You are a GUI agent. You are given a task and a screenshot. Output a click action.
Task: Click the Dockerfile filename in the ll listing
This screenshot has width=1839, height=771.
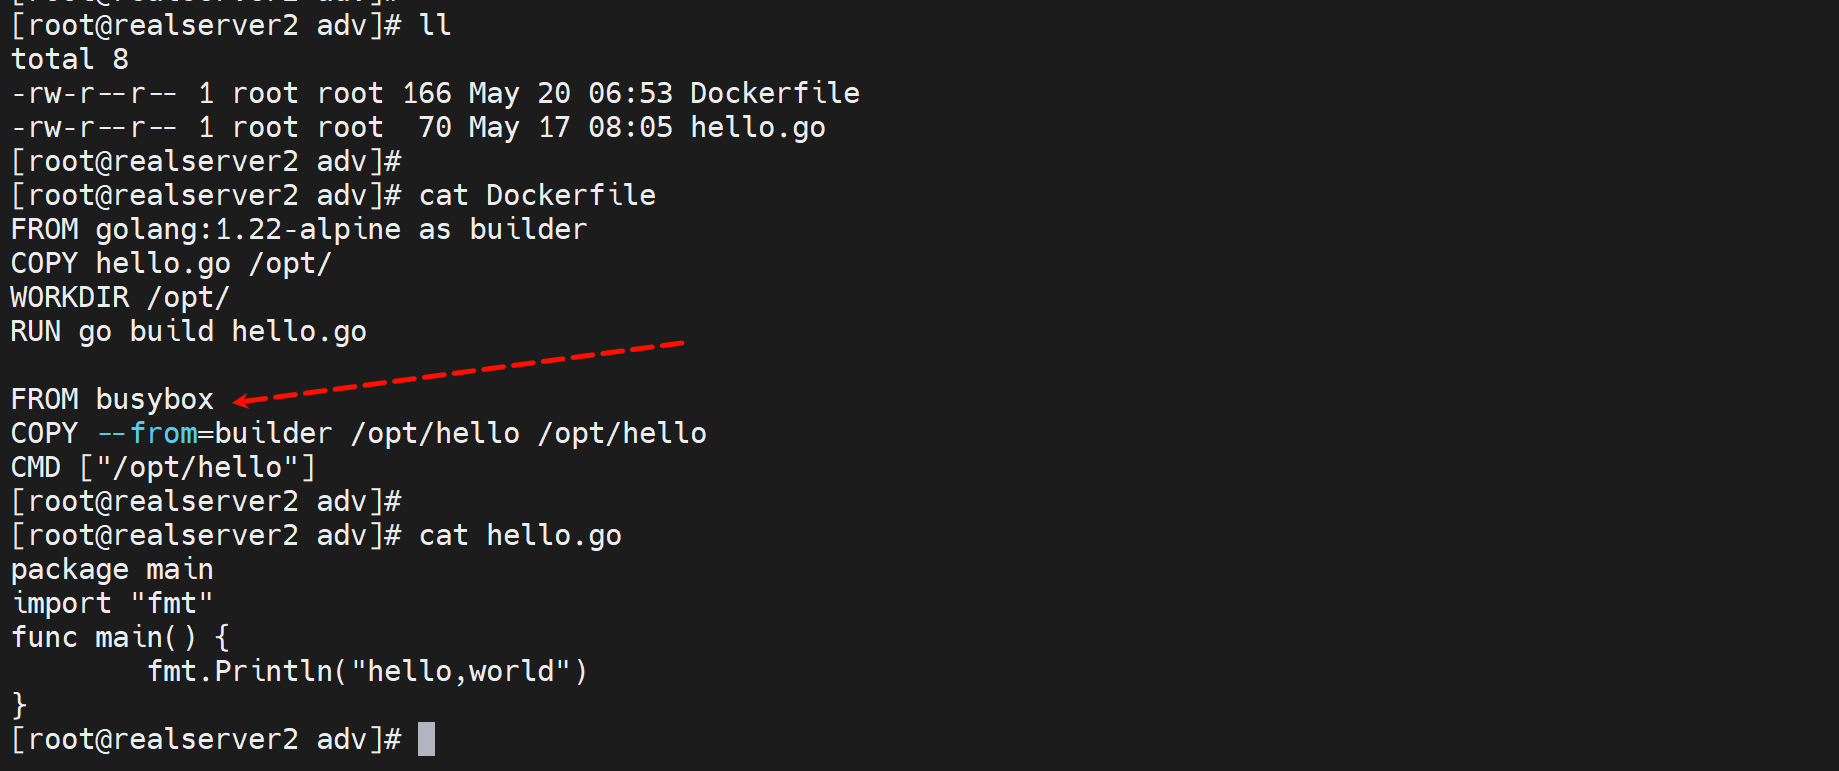(774, 94)
